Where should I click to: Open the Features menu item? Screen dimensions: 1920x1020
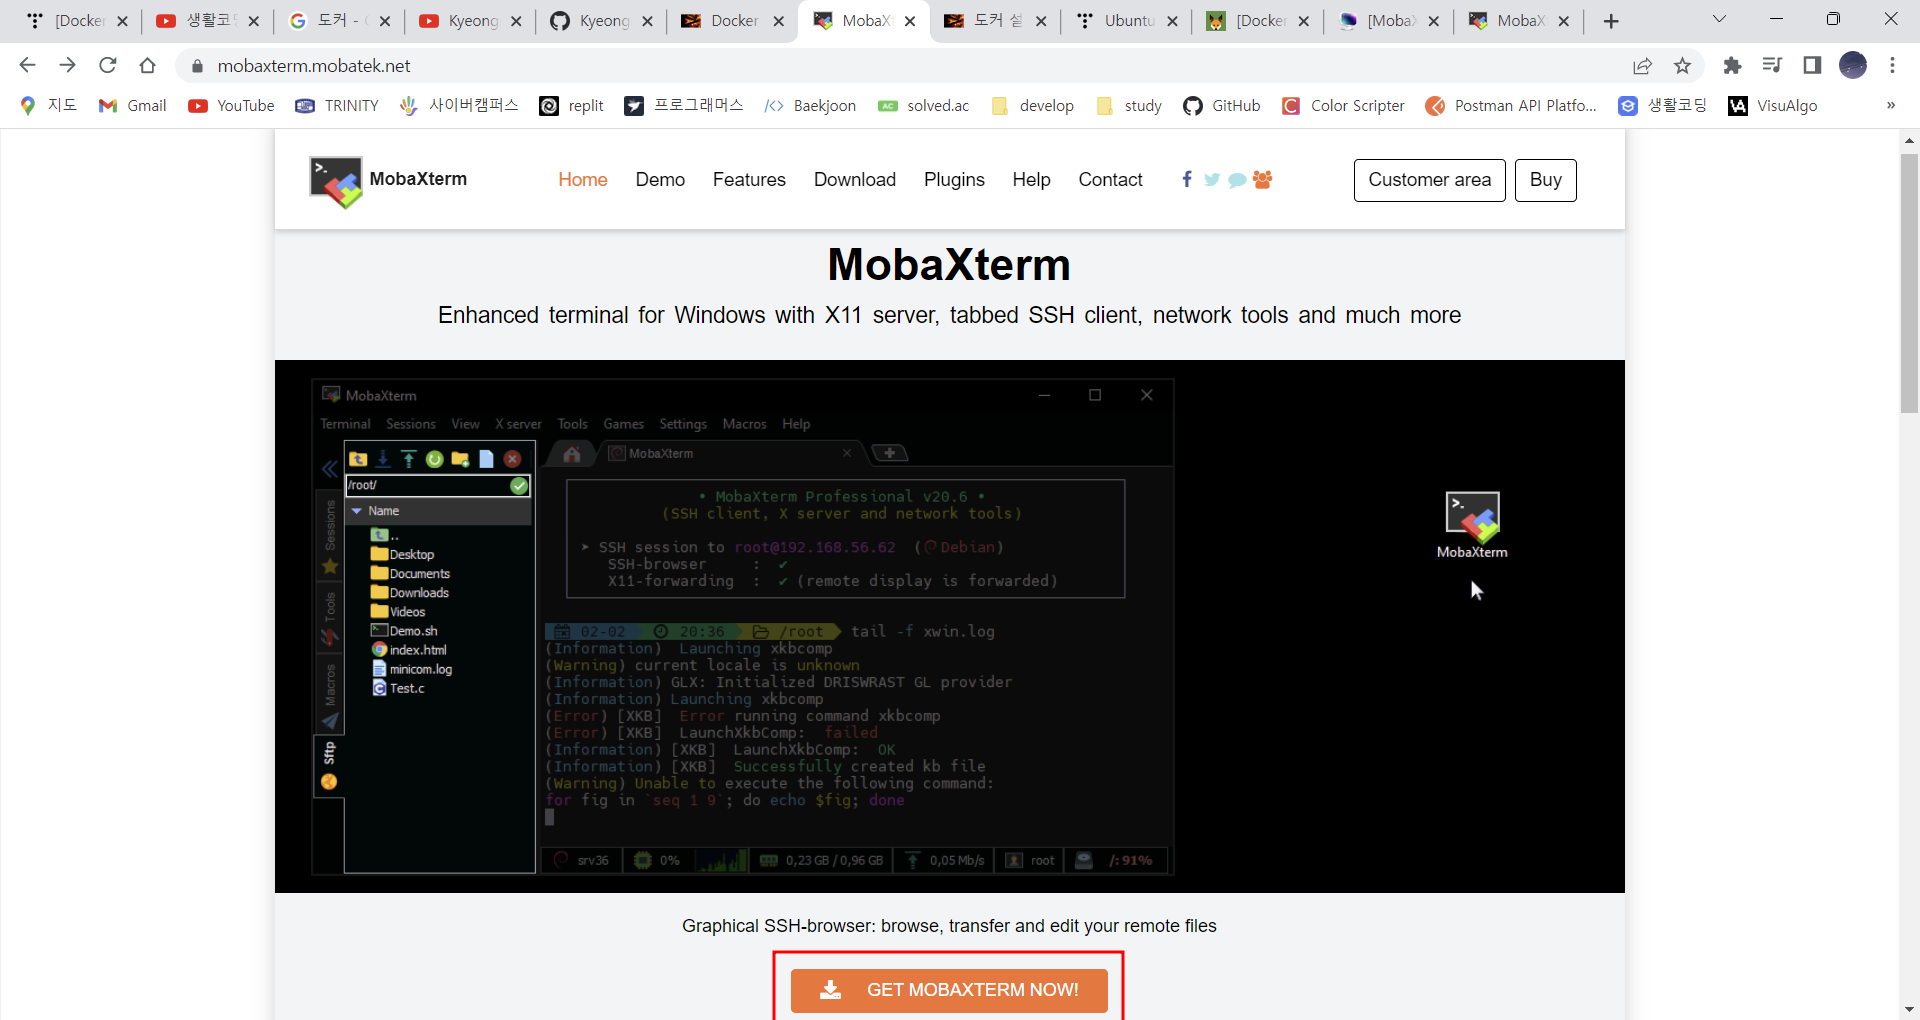(749, 179)
